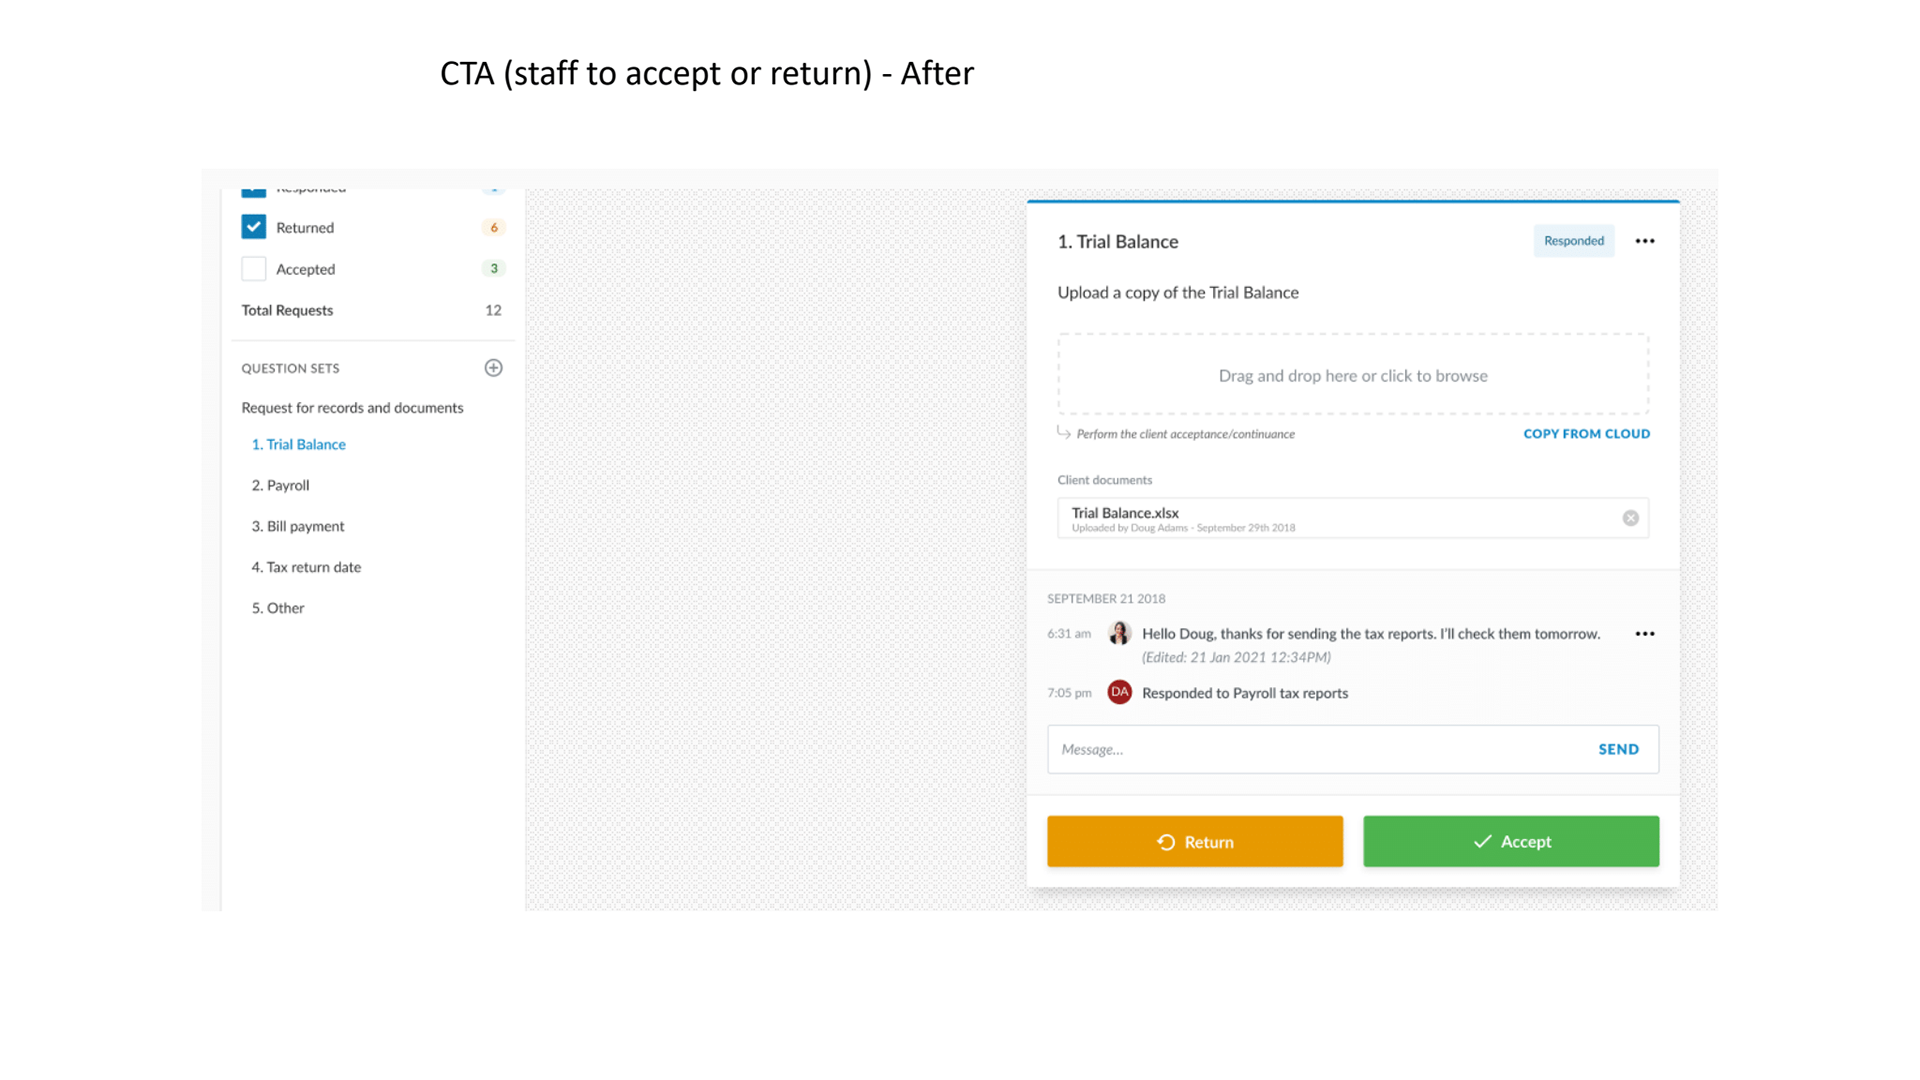Open the 4. Tax return date question
Image resolution: width=1920 pixels, height=1080 pixels.
pos(306,567)
